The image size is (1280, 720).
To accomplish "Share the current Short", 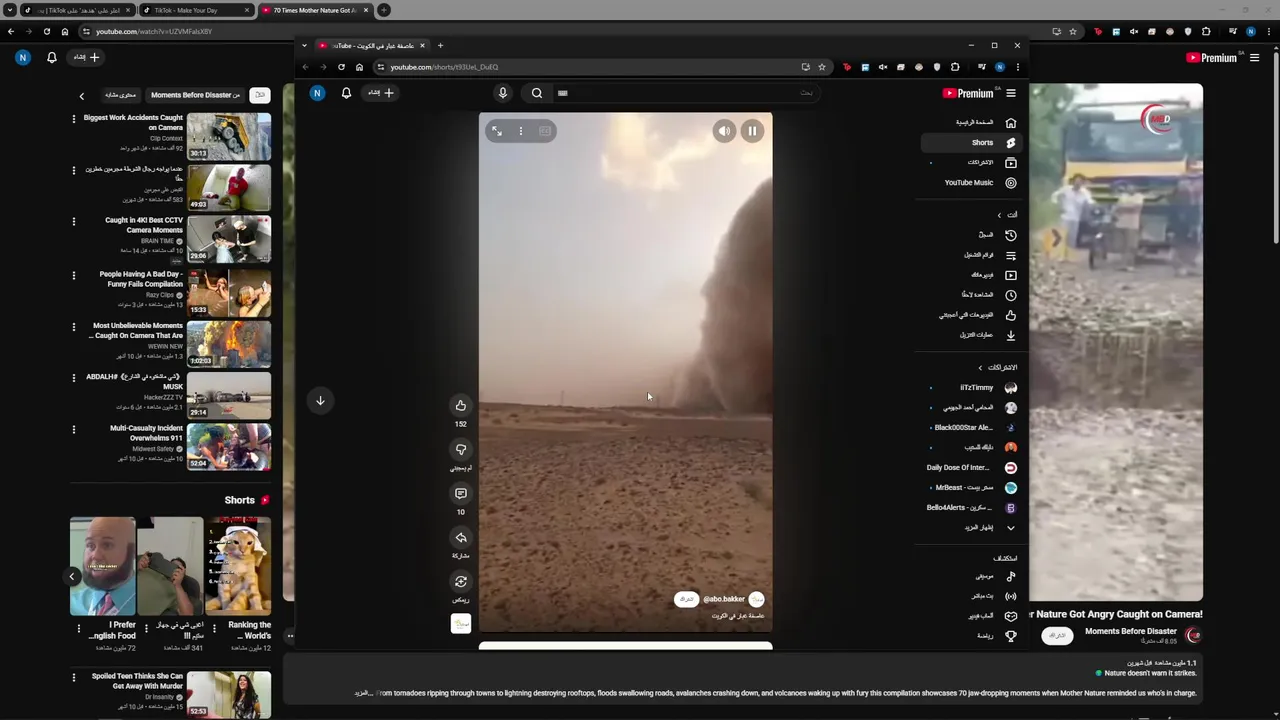I will point(461,537).
